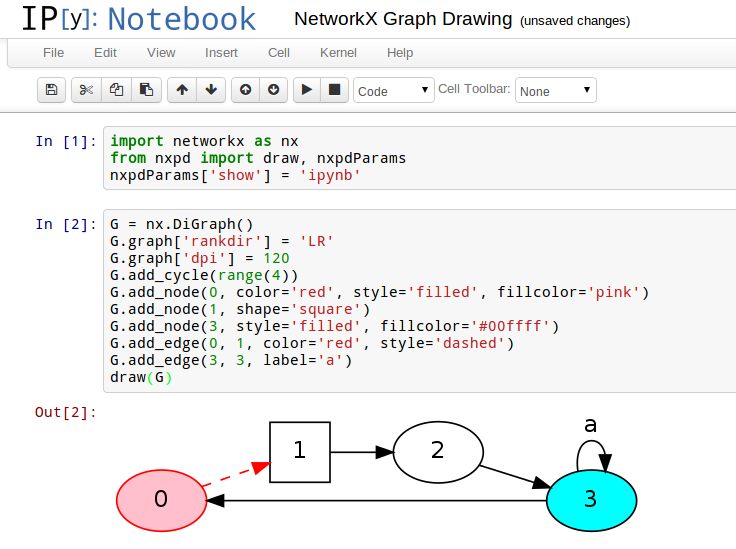Select the cyan node 3 in the graph output
736x549 pixels.
click(x=591, y=498)
